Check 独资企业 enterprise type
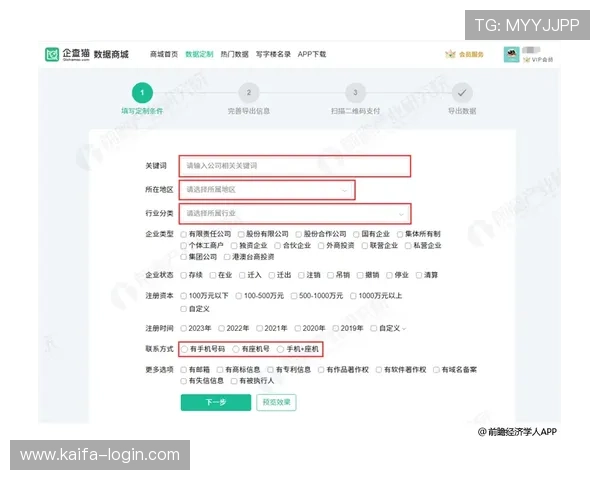The width and height of the screenshot is (600, 480). (x=234, y=245)
